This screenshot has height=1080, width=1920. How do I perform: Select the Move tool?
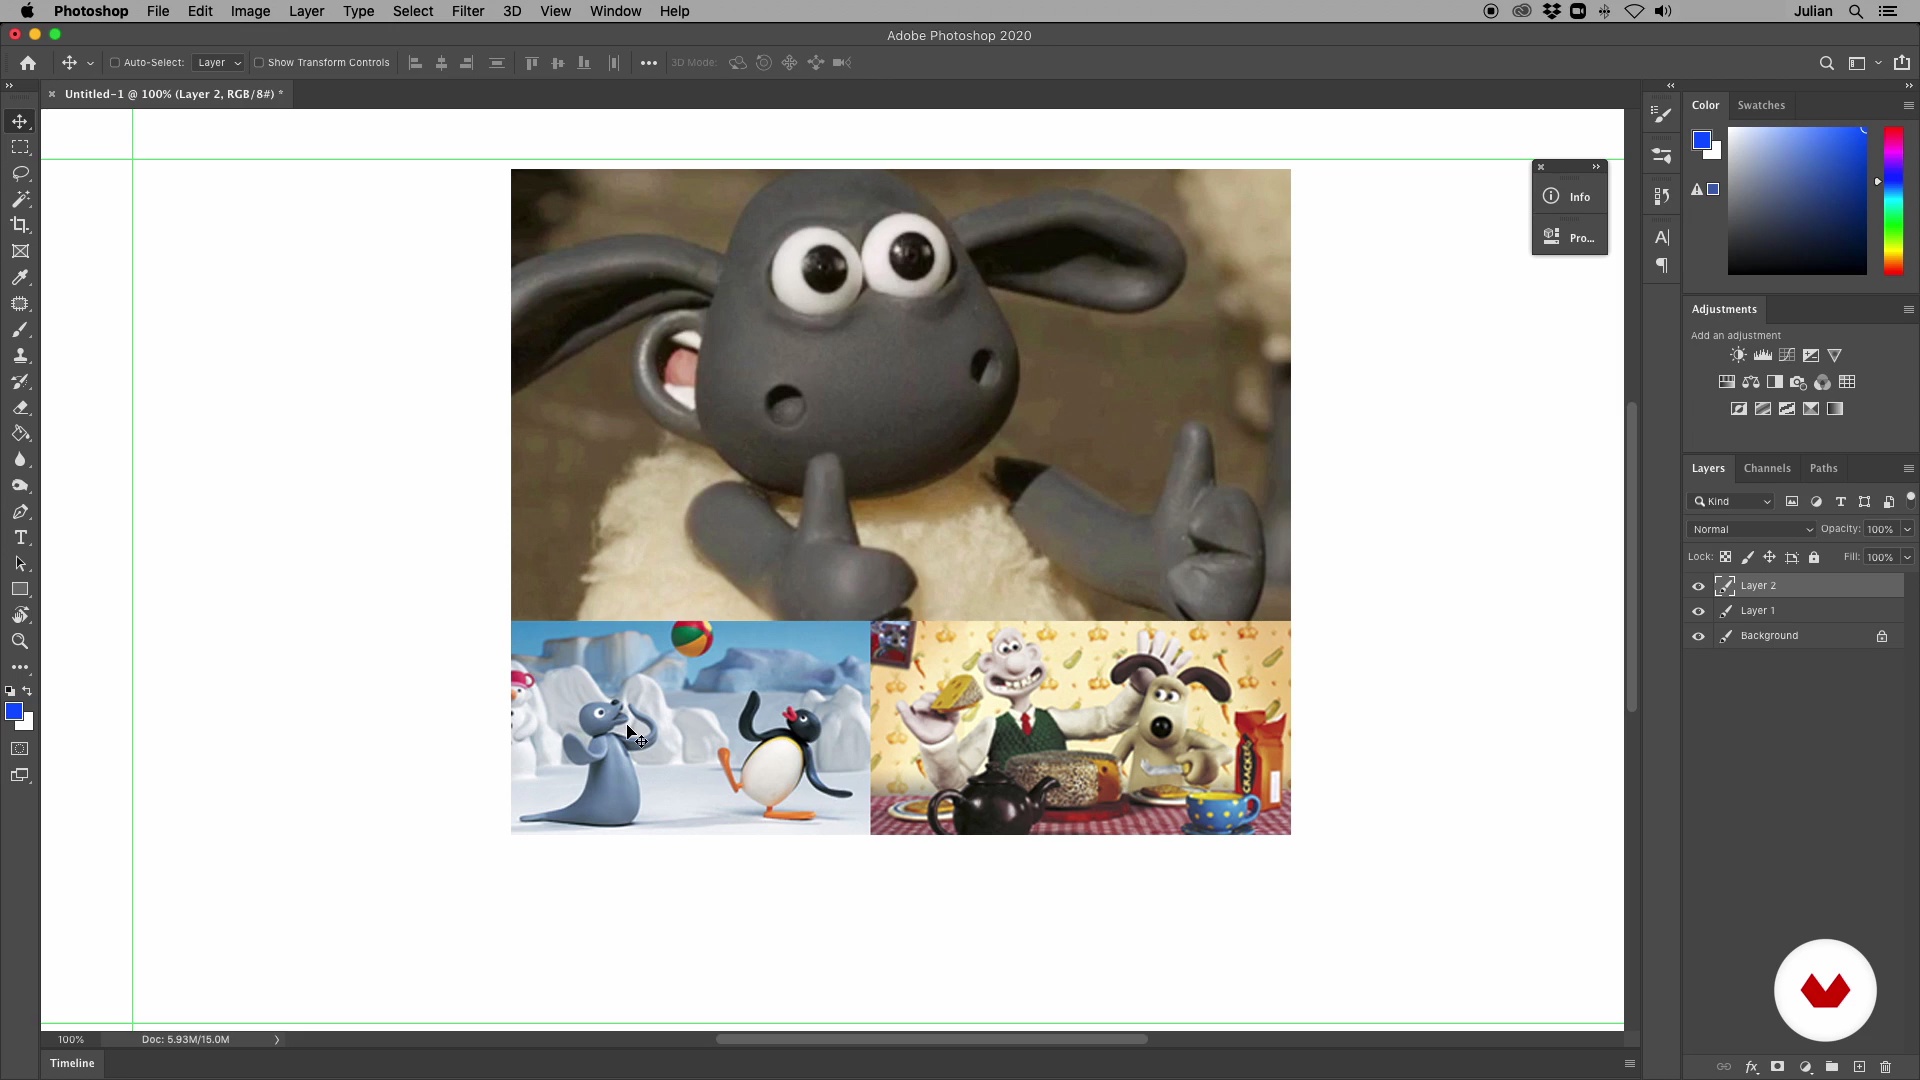(20, 121)
